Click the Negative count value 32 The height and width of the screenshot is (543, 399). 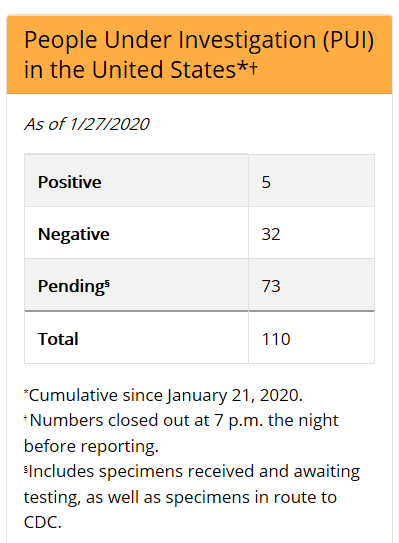(x=271, y=234)
